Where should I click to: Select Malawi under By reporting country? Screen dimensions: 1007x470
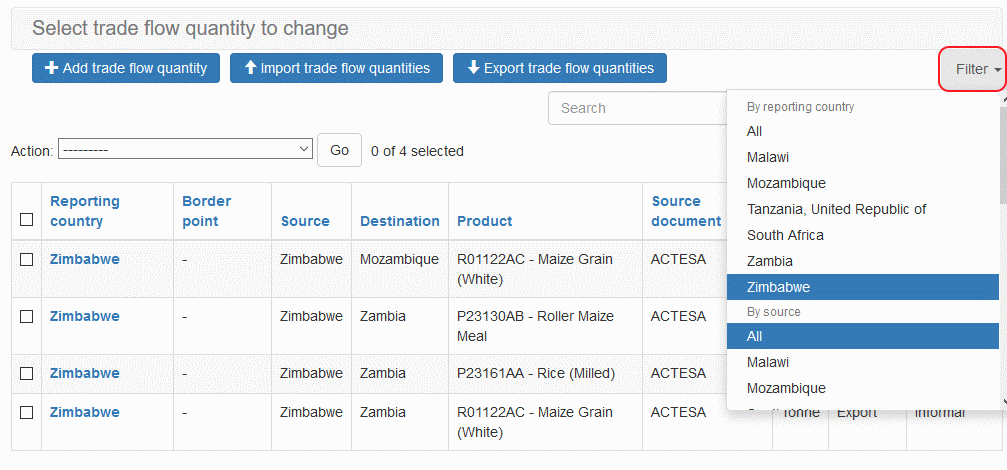[x=767, y=157]
